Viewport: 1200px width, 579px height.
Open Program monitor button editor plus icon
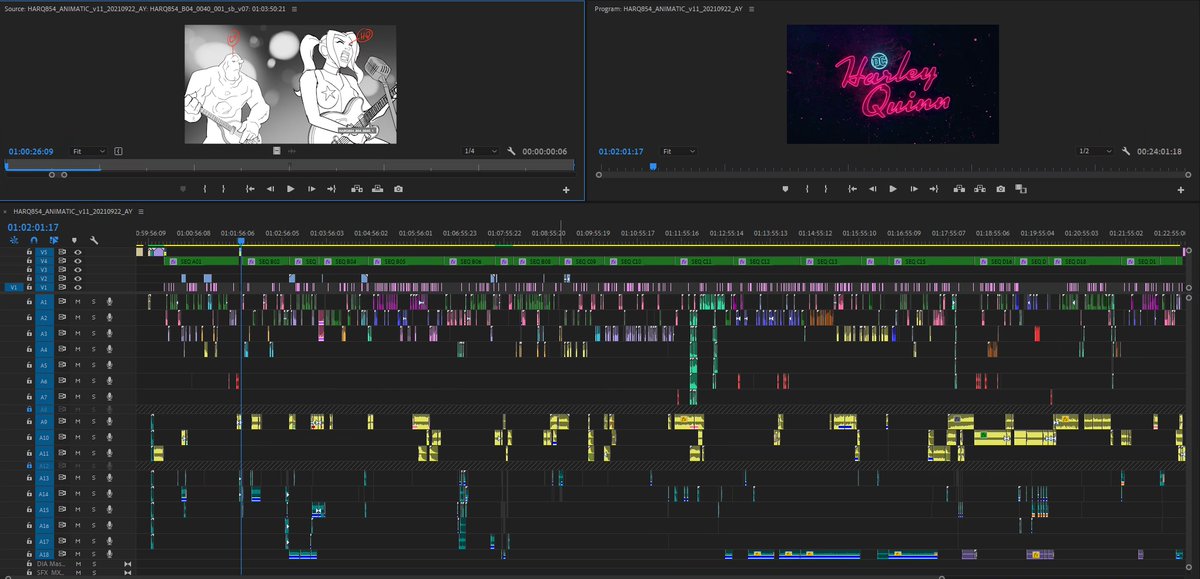coord(1180,189)
